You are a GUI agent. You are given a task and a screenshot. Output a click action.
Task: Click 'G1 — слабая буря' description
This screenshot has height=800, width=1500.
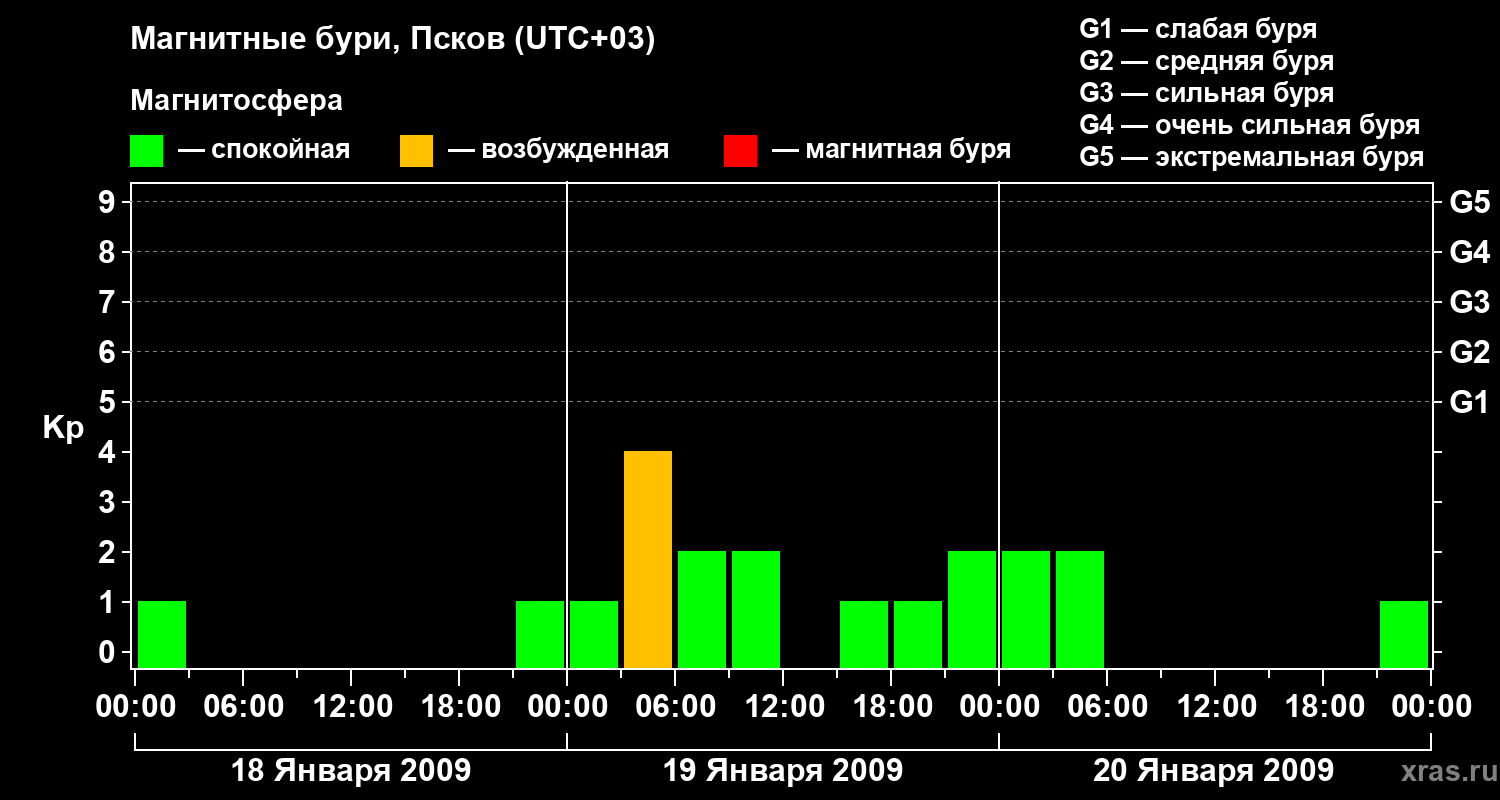tap(1198, 29)
